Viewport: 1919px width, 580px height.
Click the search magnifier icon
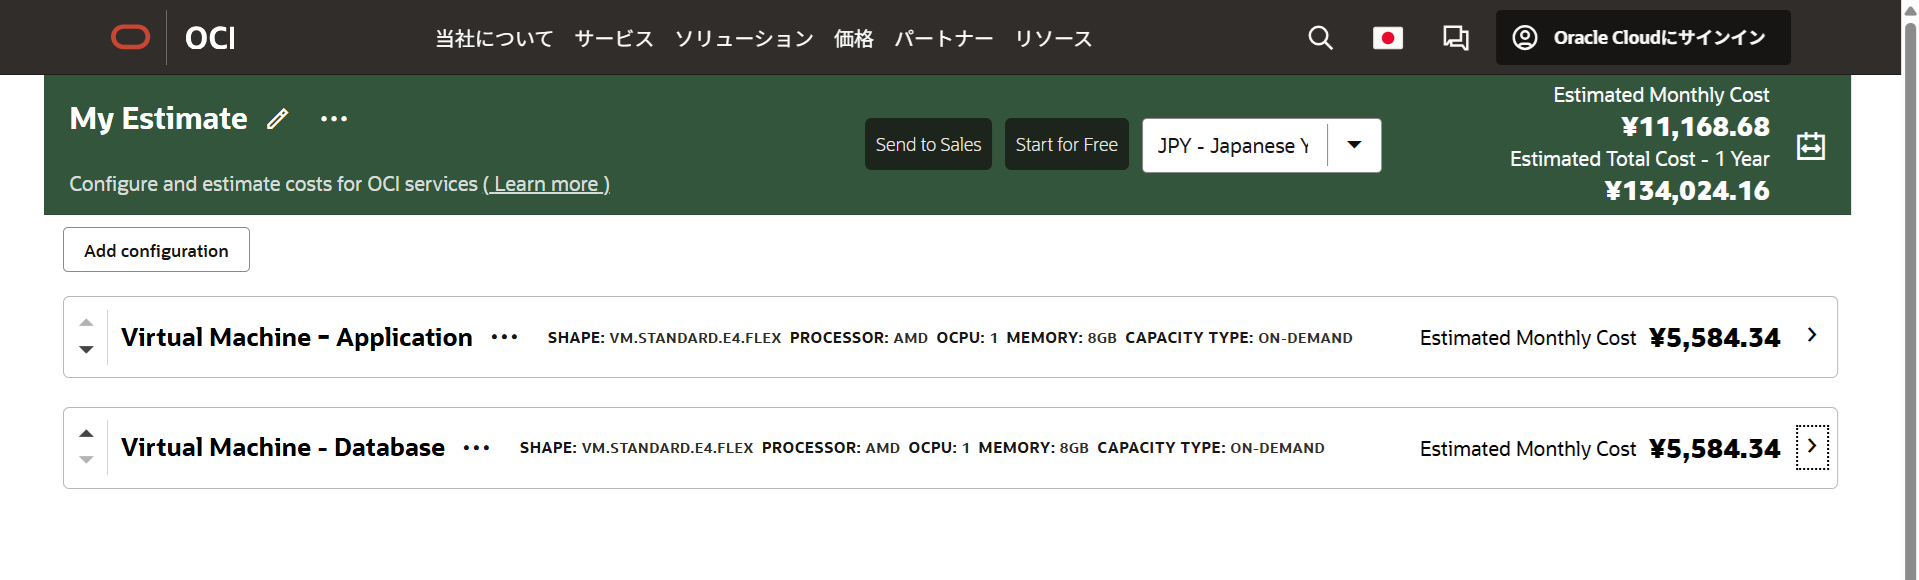coord(1320,38)
